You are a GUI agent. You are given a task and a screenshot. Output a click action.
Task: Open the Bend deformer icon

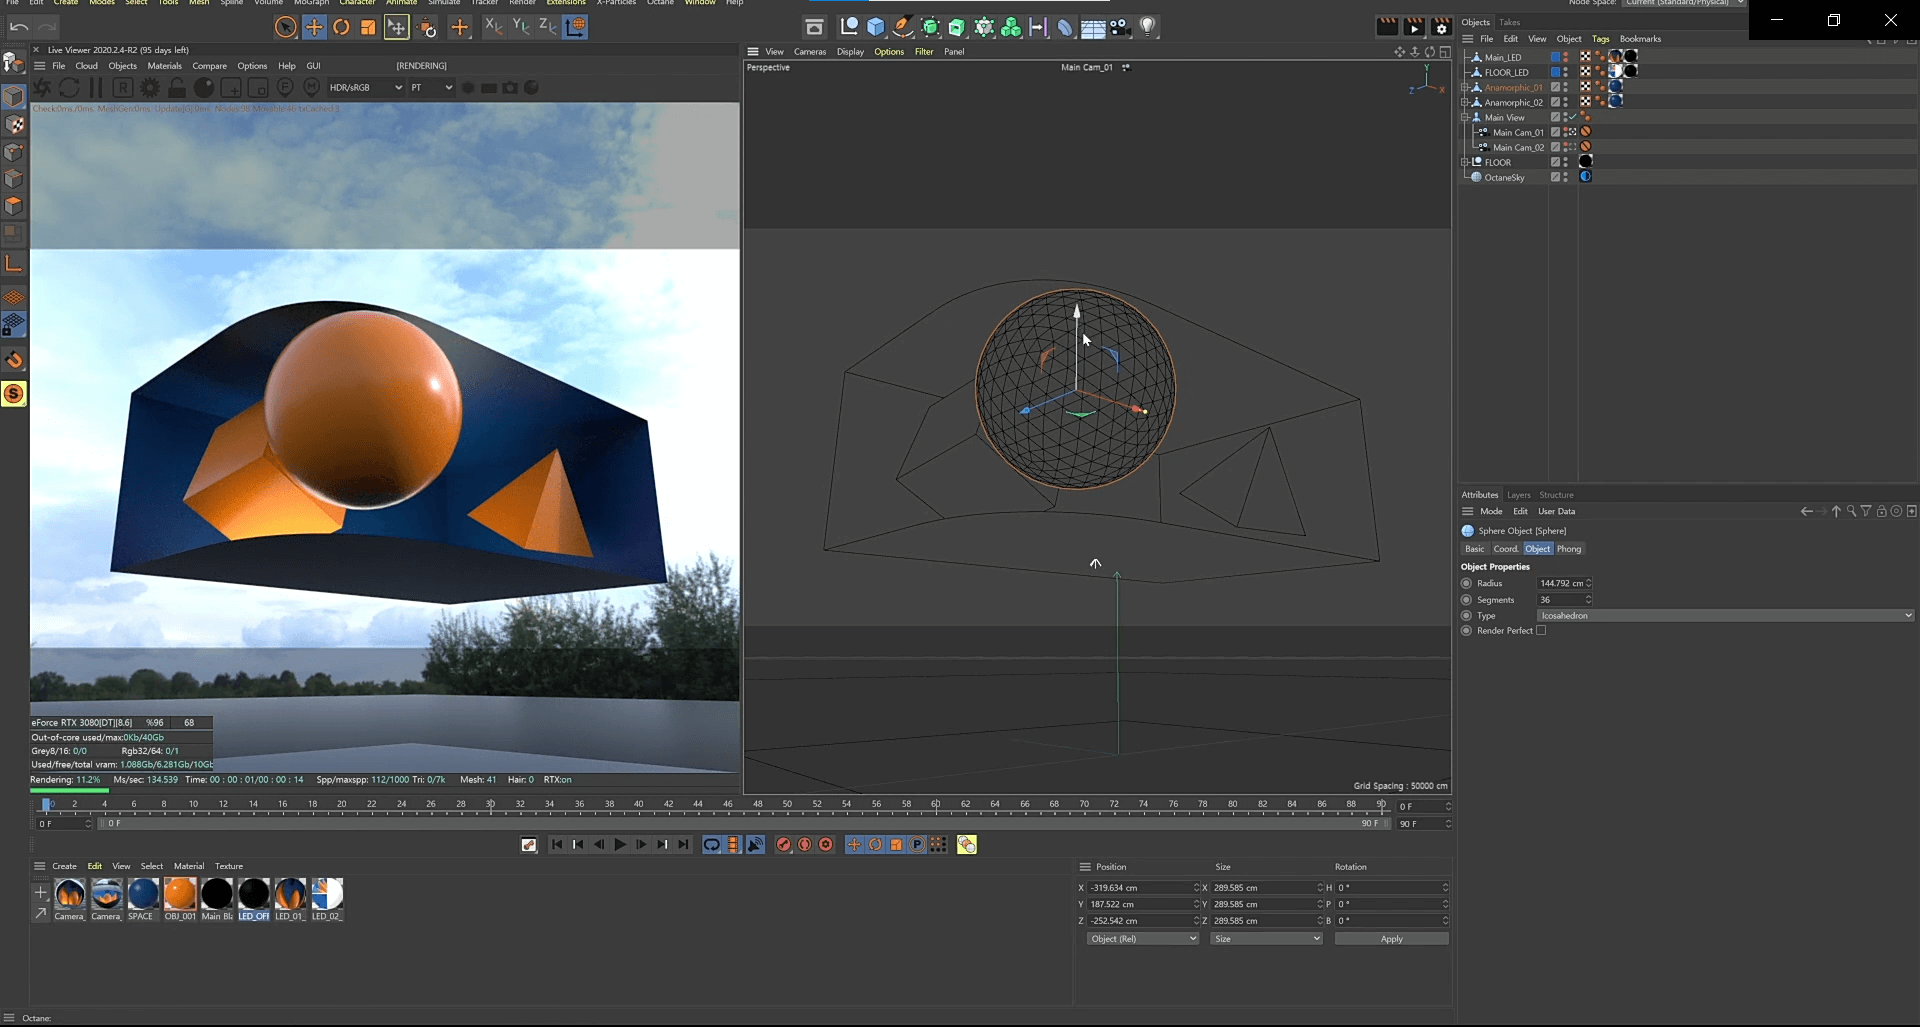pyautogui.click(x=1066, y=27)
